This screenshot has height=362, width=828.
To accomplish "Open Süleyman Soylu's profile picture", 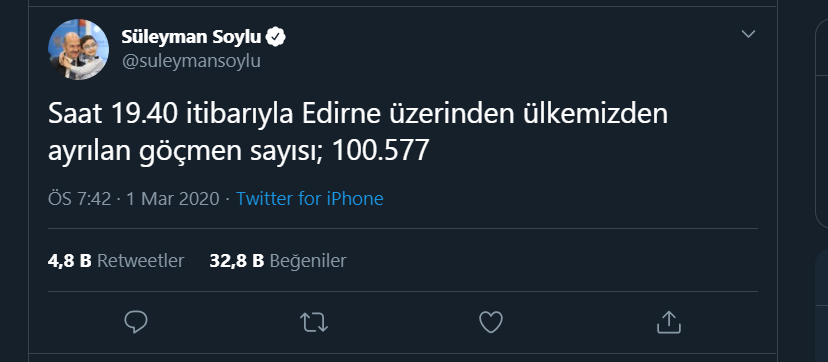I will click(x=78, y=50).
